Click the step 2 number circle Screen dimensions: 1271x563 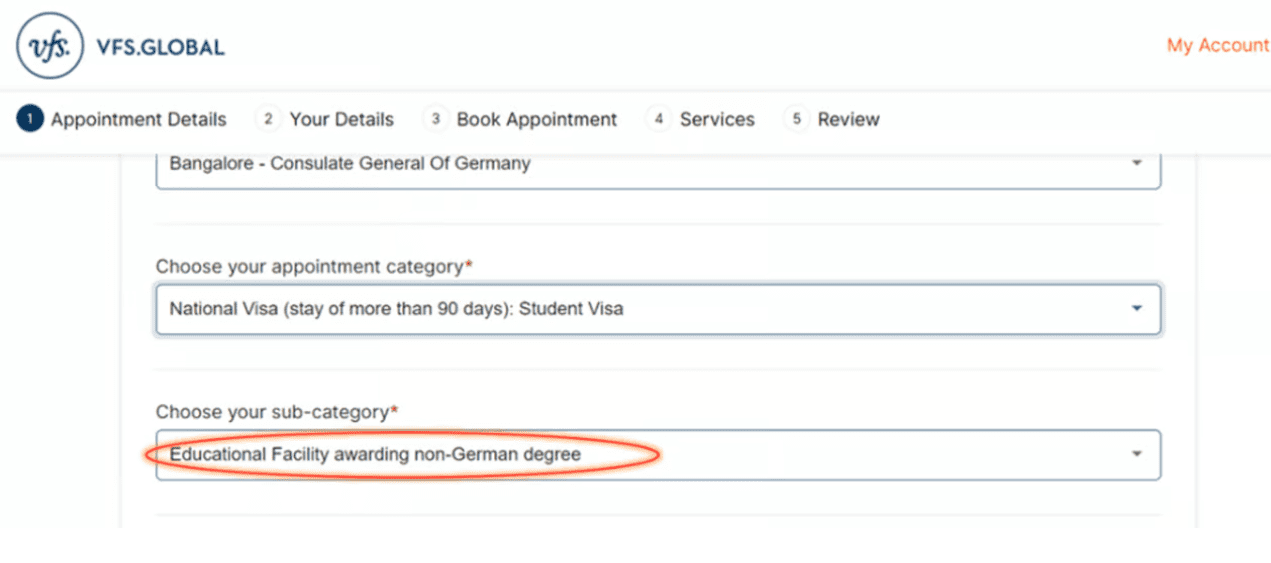coord(268,119)
